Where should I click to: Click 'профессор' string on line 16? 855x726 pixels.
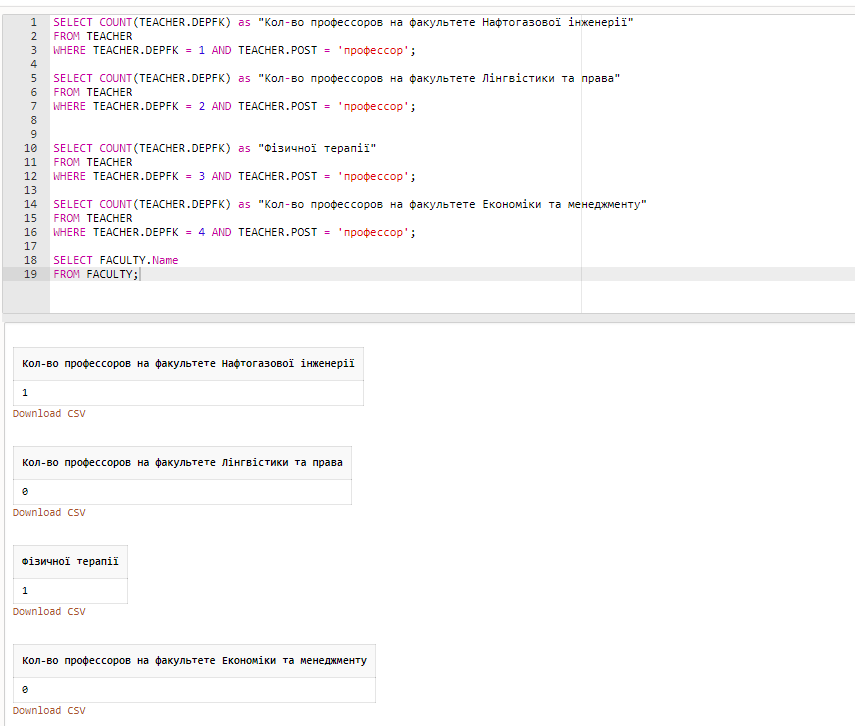[x=373, y=232]
